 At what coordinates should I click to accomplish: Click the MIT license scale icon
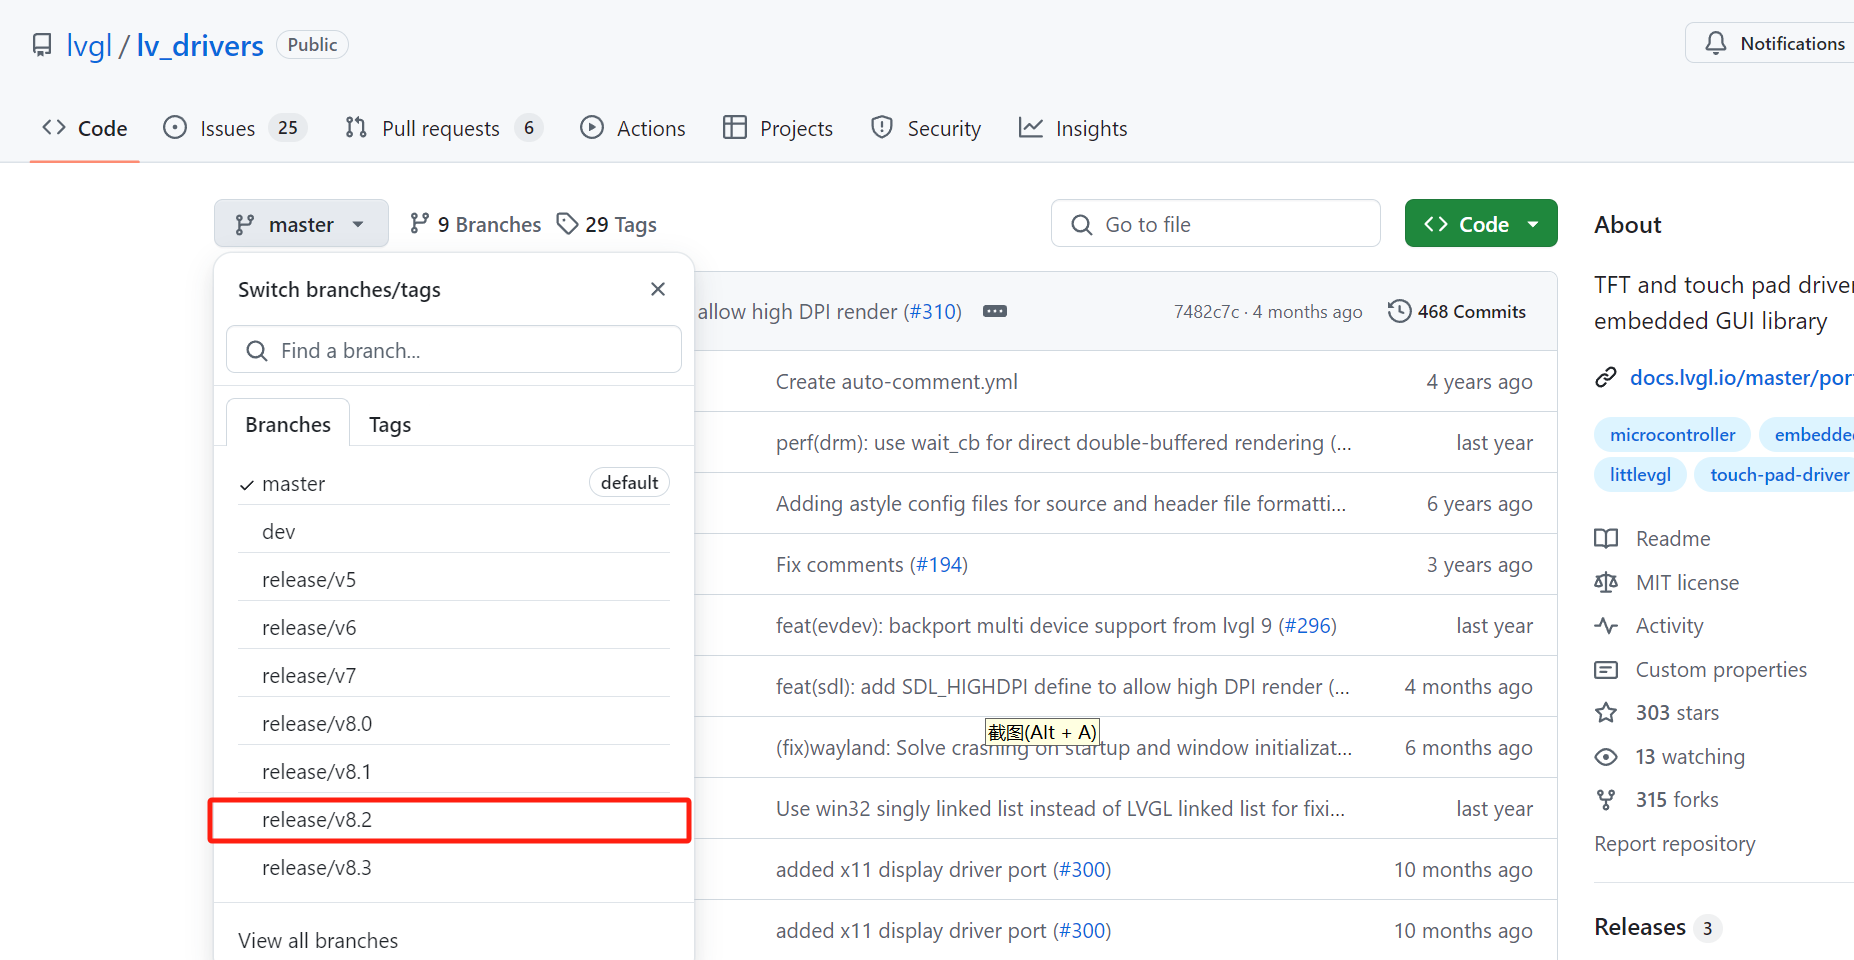pyautogui.click(x=1606, y=583)
